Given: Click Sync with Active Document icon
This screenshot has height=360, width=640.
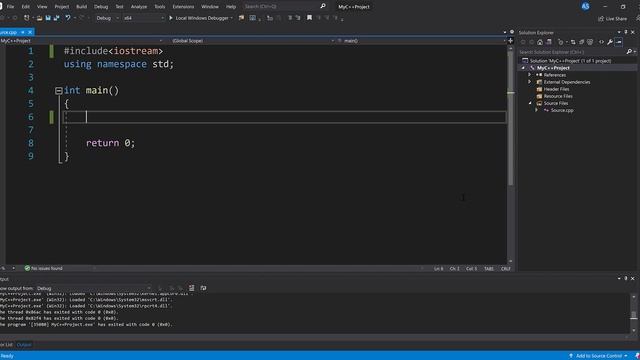Looking at the screenshot, I should 573,42.
